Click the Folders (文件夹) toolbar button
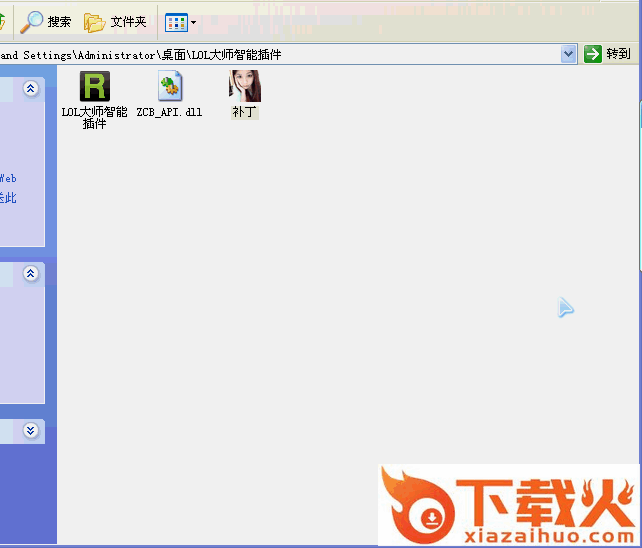This screenshot has width=642, height=548. [115, 22]
